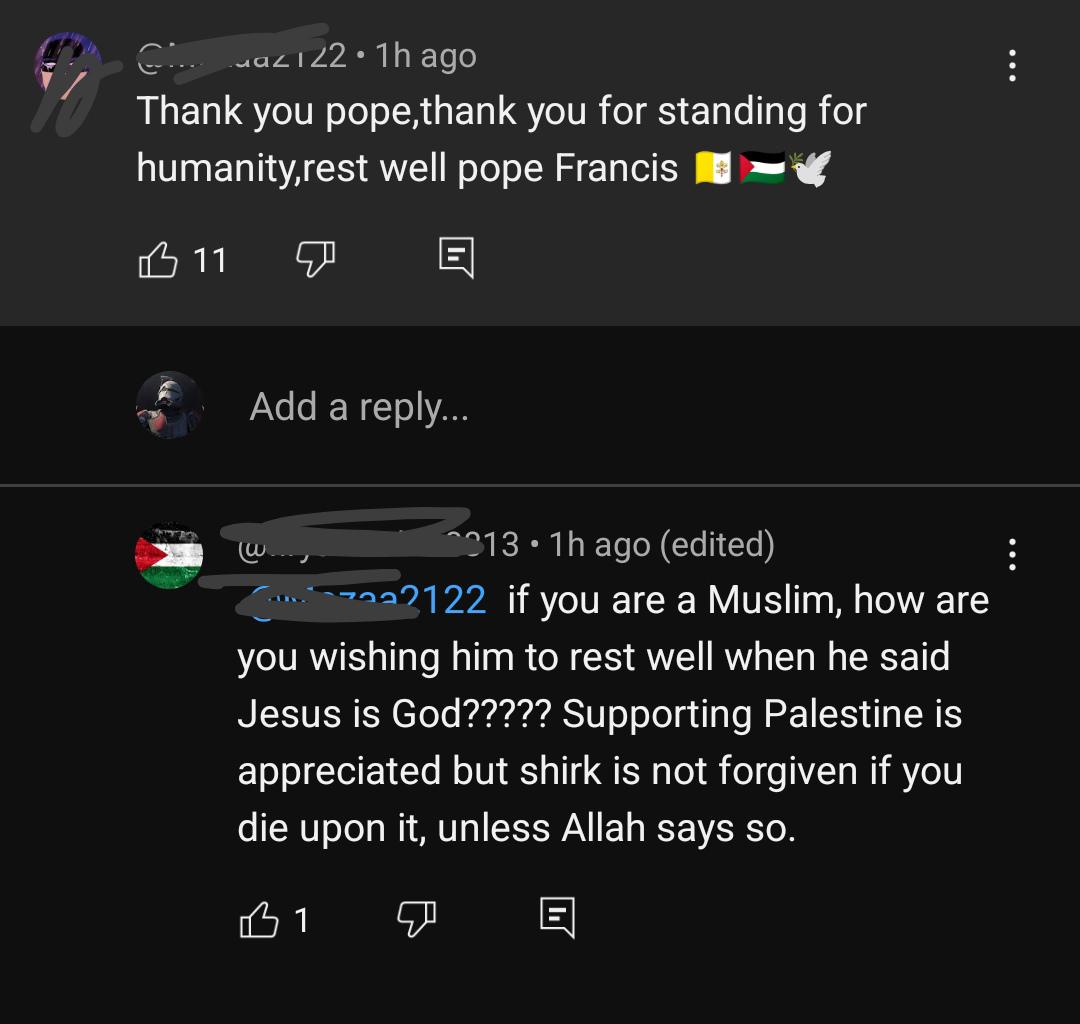
Task: Open the Palestine flag avatar profile
Action: coord(169,555)
